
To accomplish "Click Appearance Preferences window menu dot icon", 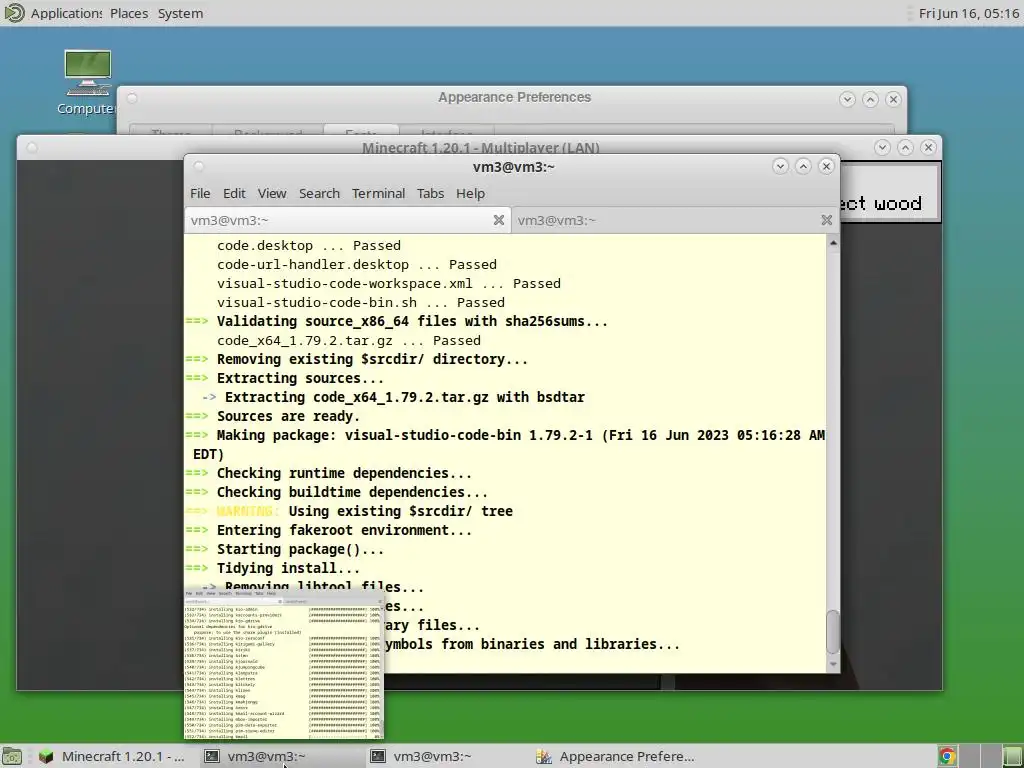I will 132,99.
